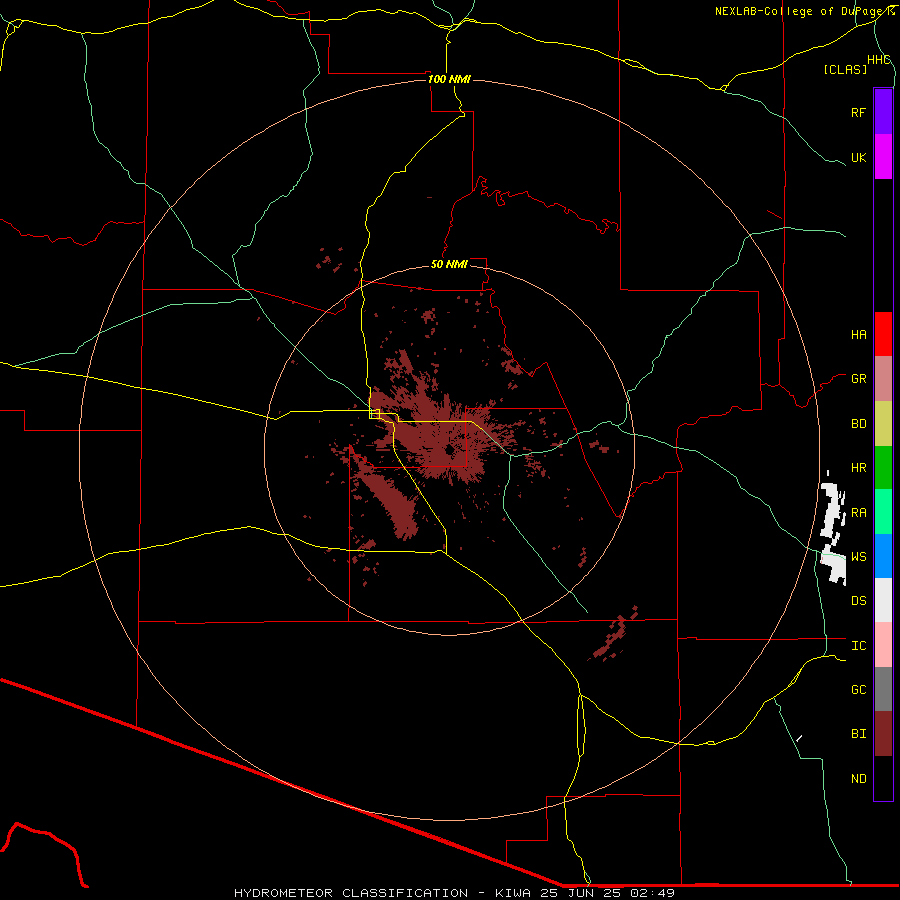Click the BI brown legend swatch
Image resolution: width=900 pixels, height=900 pixels.
point(883,734)
